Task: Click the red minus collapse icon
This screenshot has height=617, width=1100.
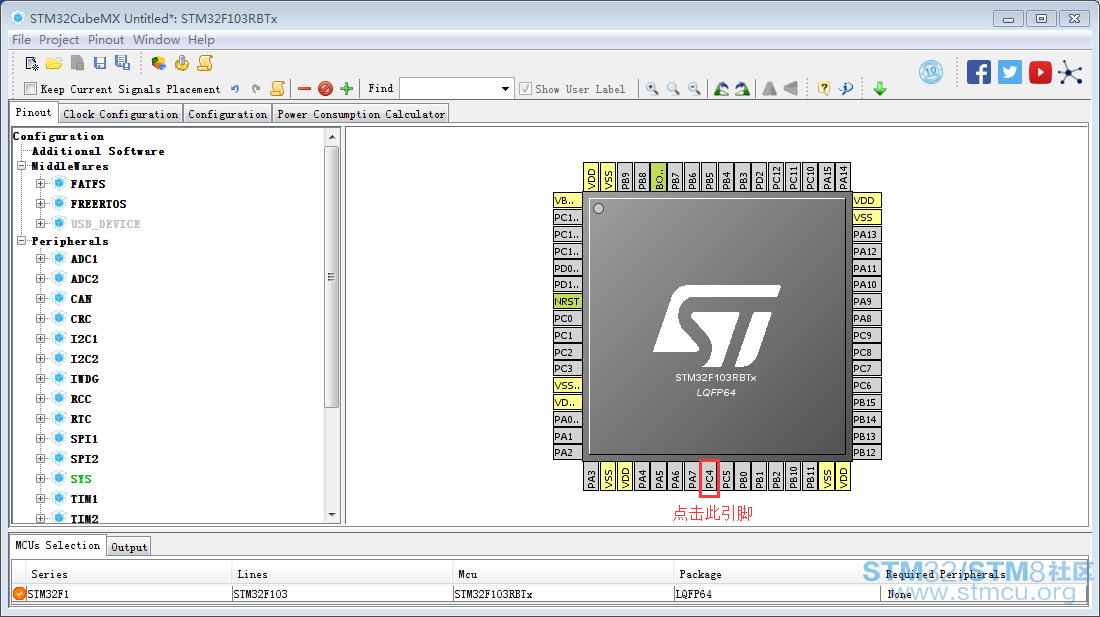Action: tap(304, 88)
